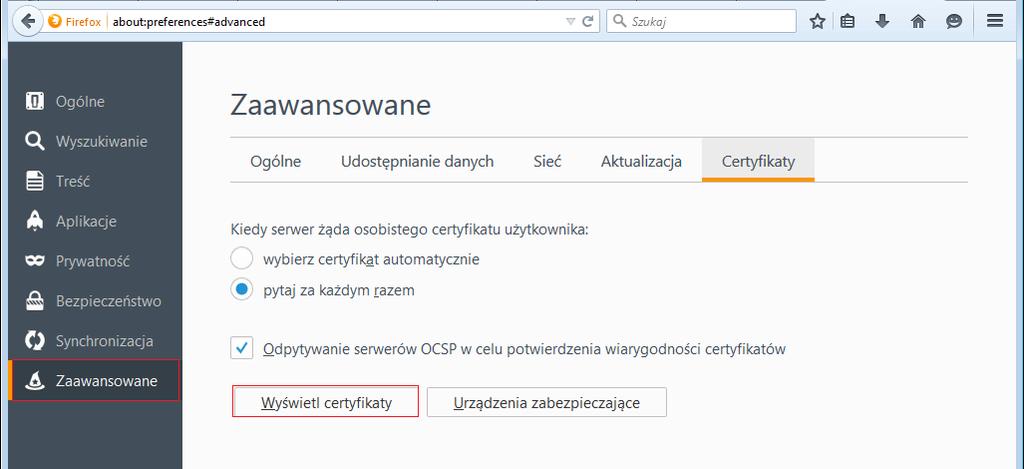Viewport: 1024px width, 469px height.
Task: Switch to the Ogólne subtab
Action: 276,161
